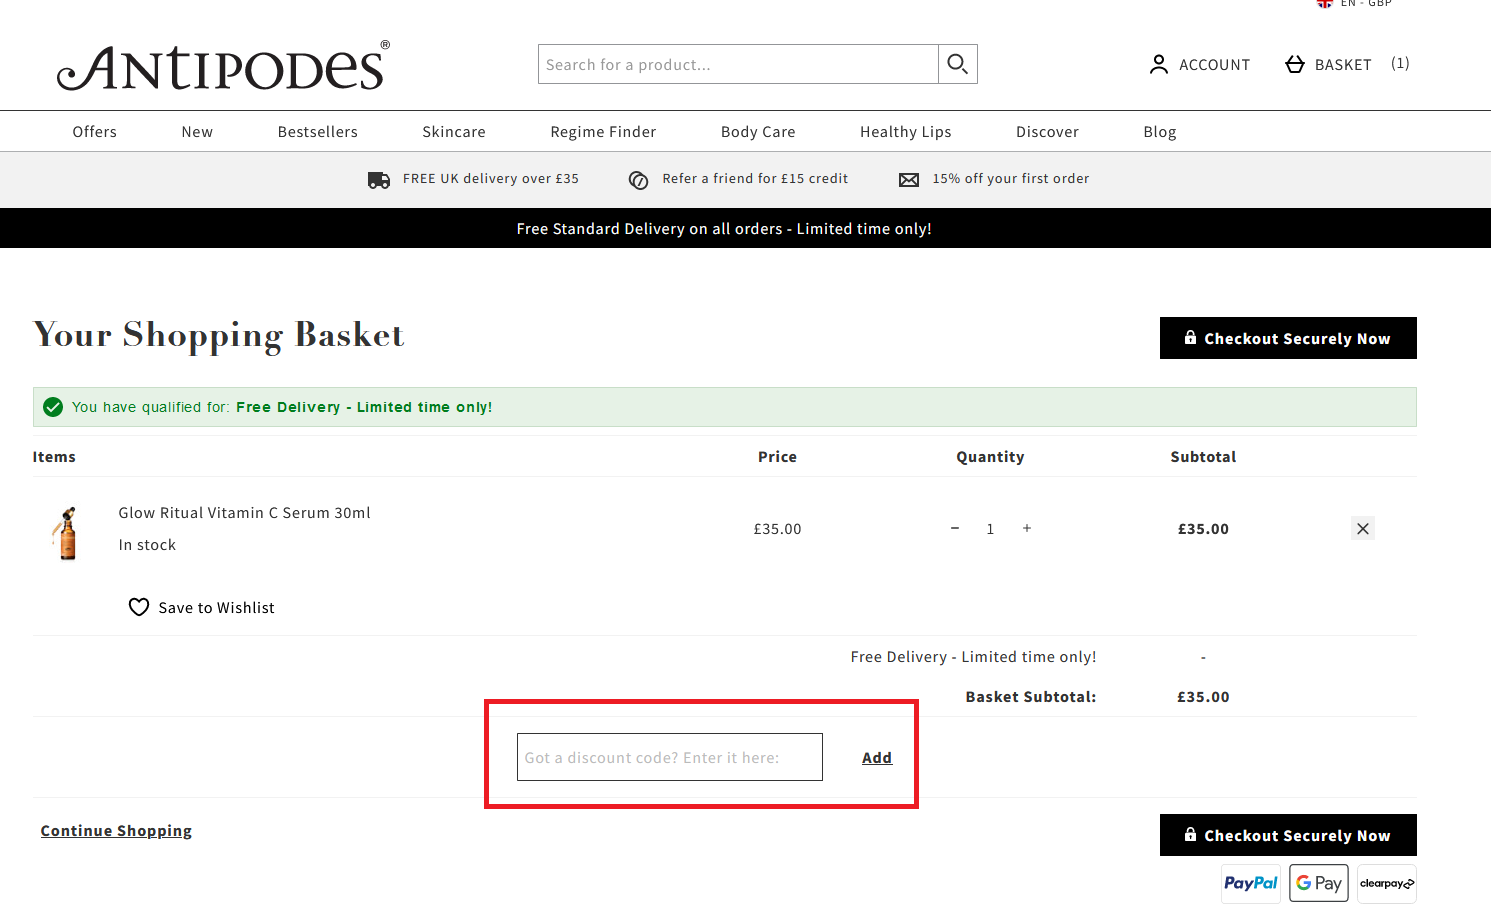Open the New menu item

point(197,132)
